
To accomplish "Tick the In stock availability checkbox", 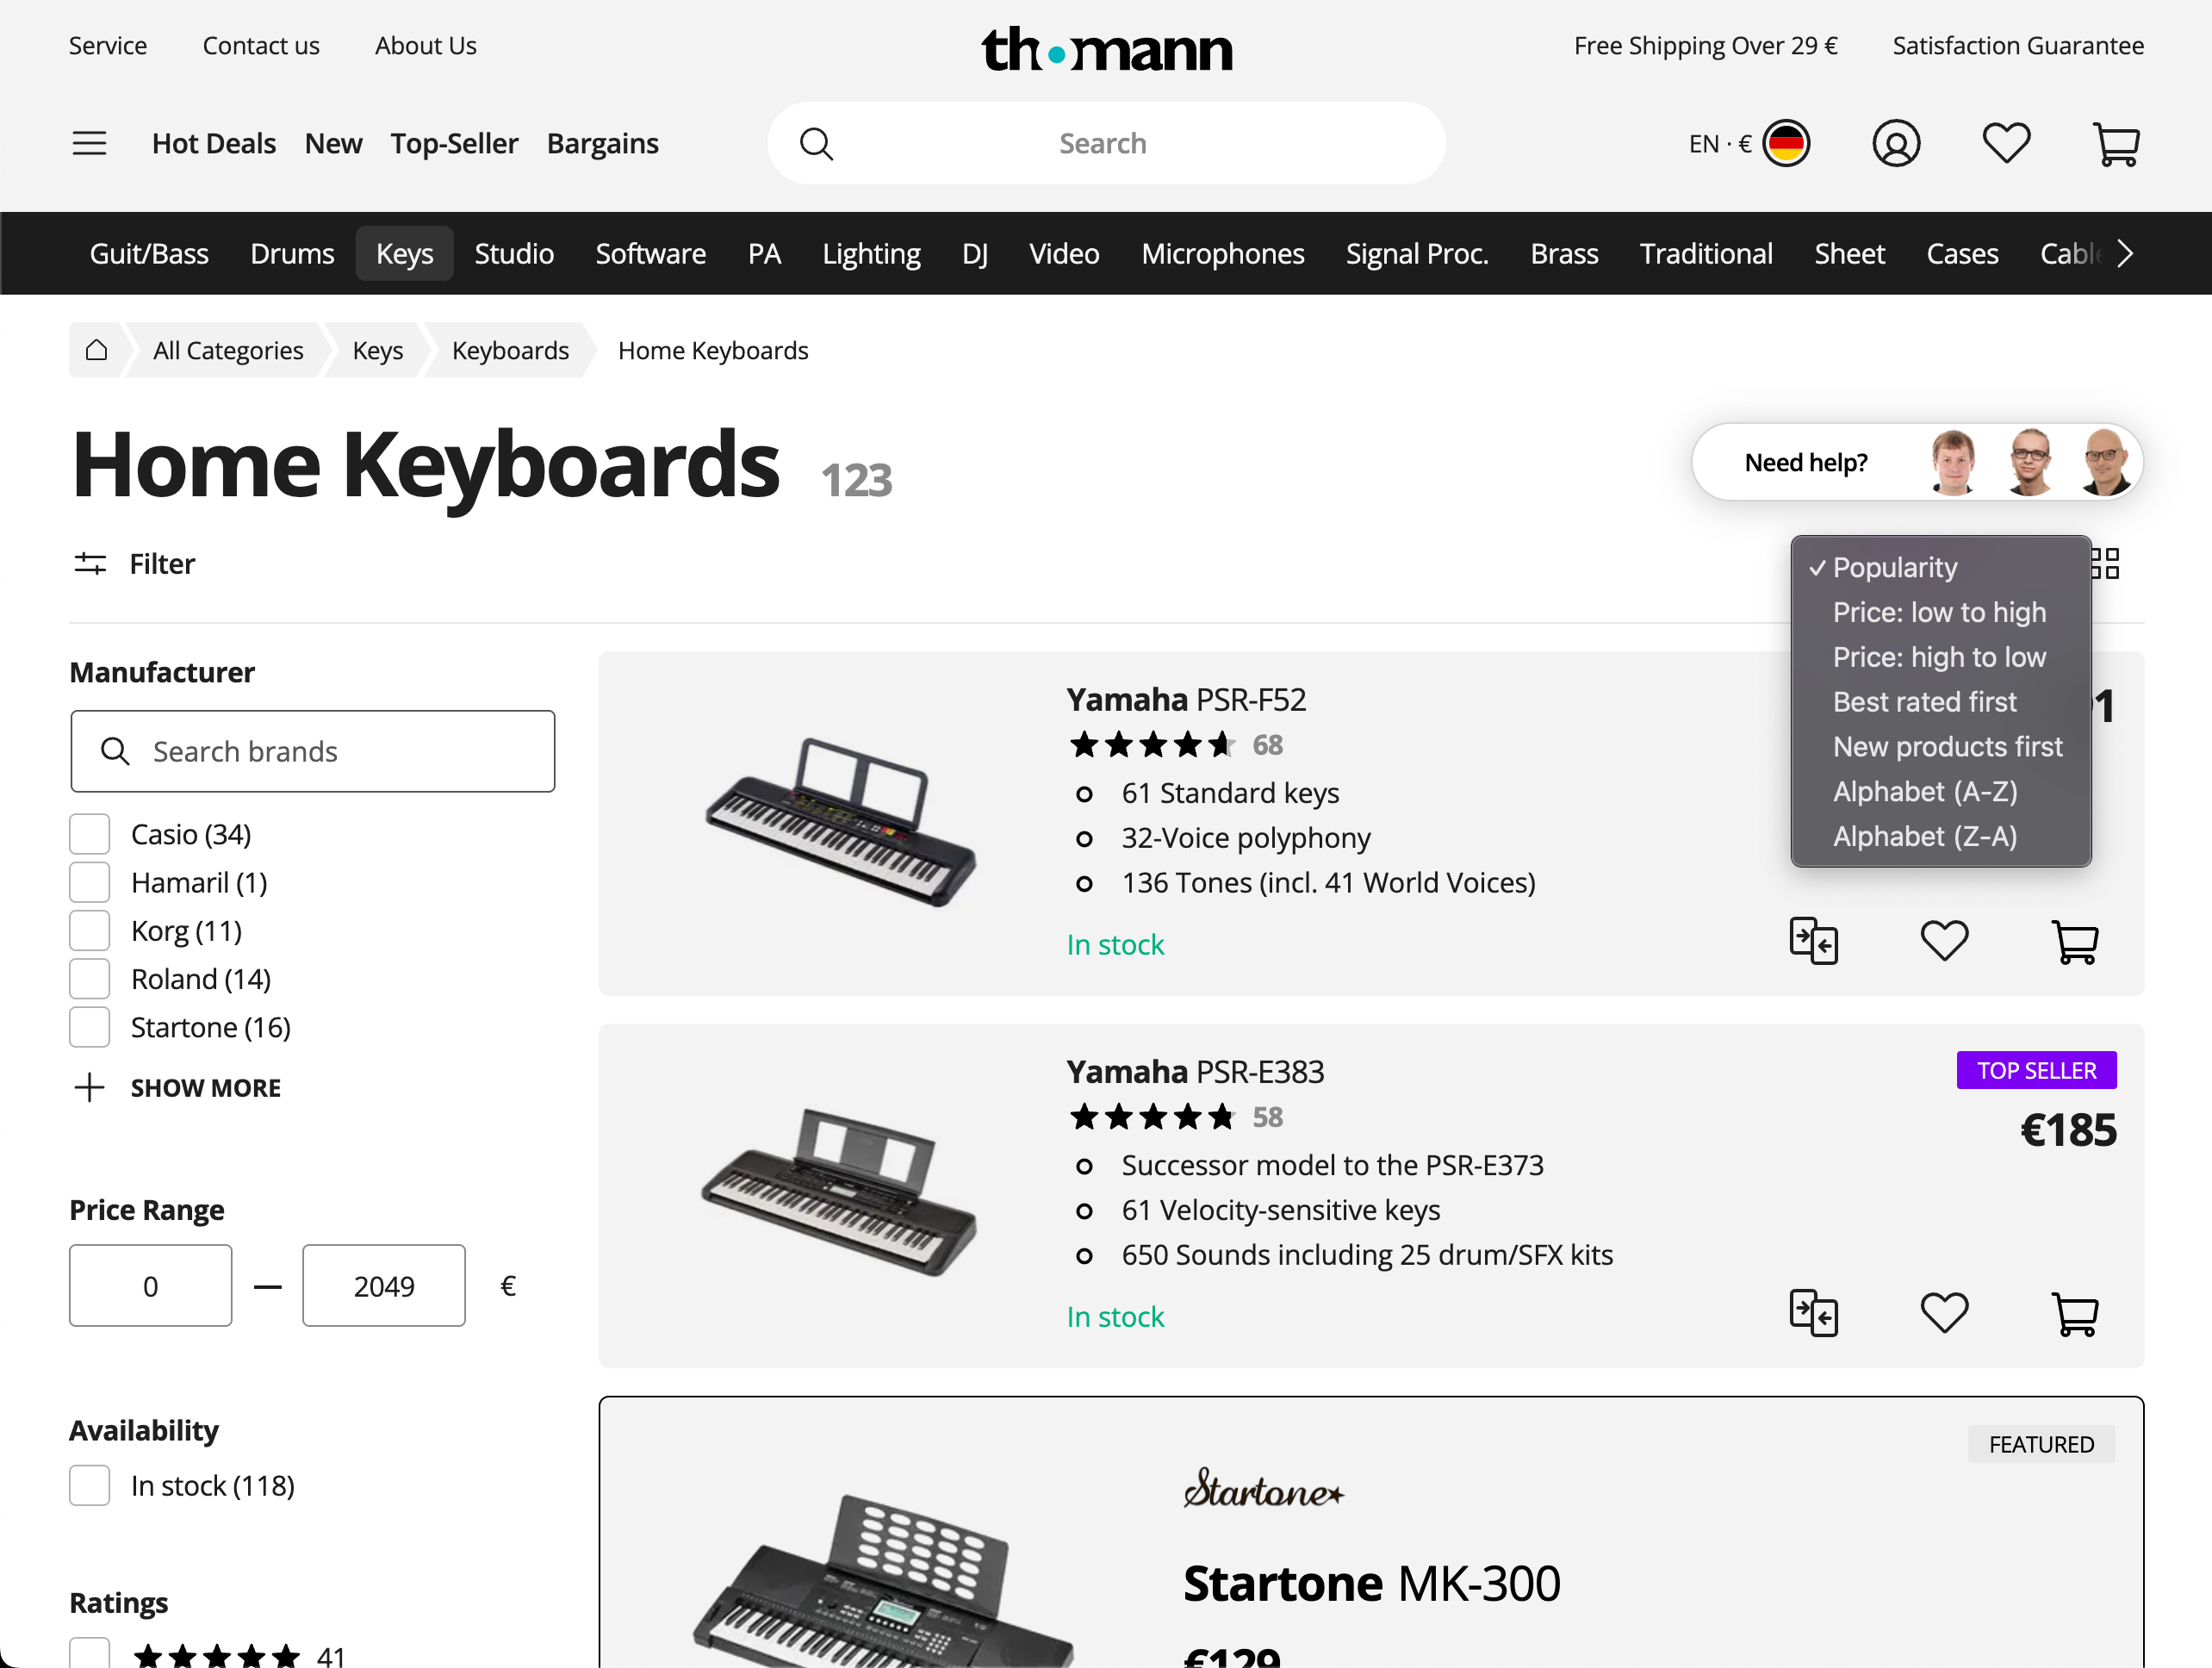I will click(90, 1486).
